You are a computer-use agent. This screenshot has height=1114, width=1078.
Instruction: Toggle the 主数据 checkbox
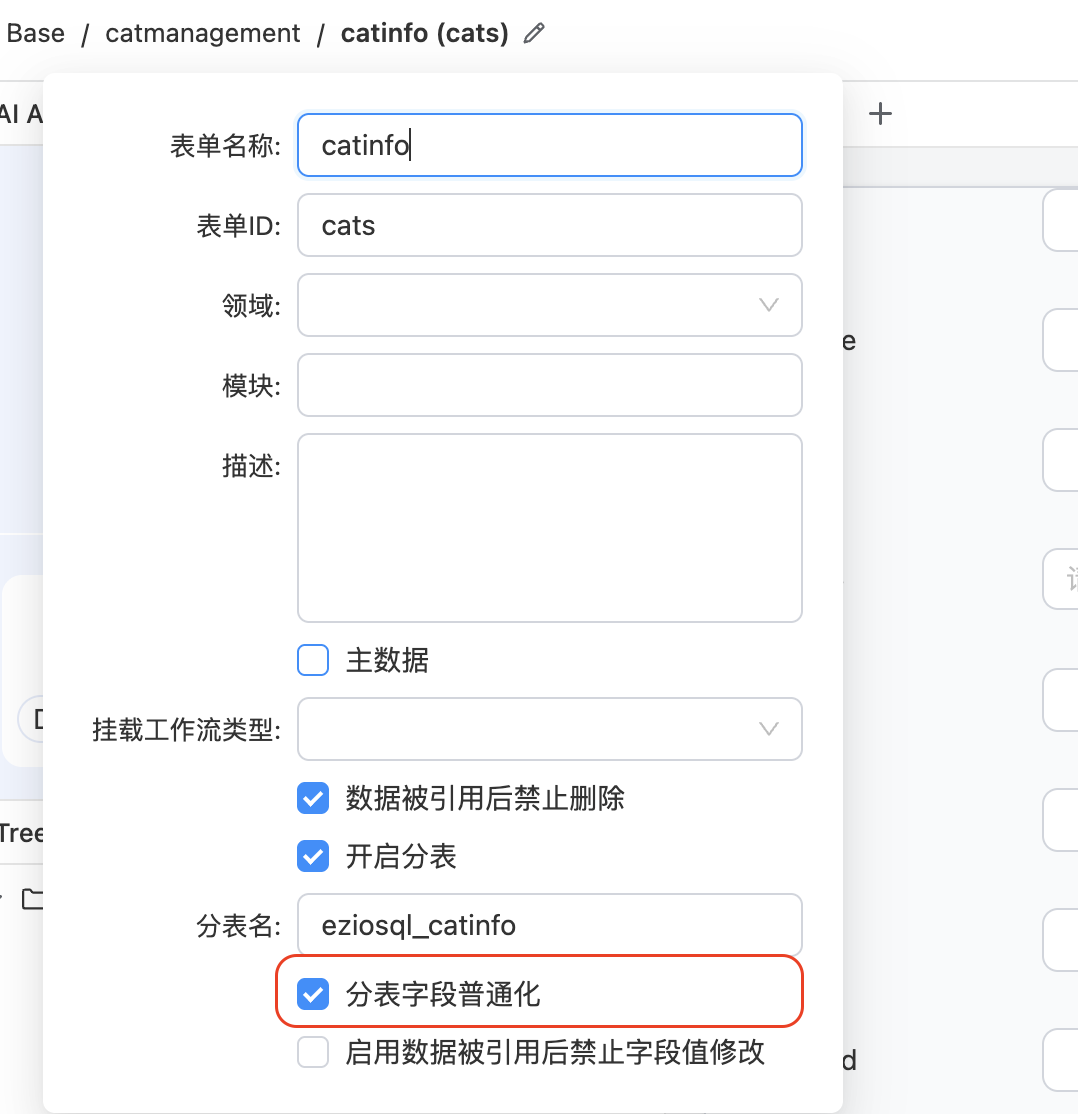pos(313,660)
